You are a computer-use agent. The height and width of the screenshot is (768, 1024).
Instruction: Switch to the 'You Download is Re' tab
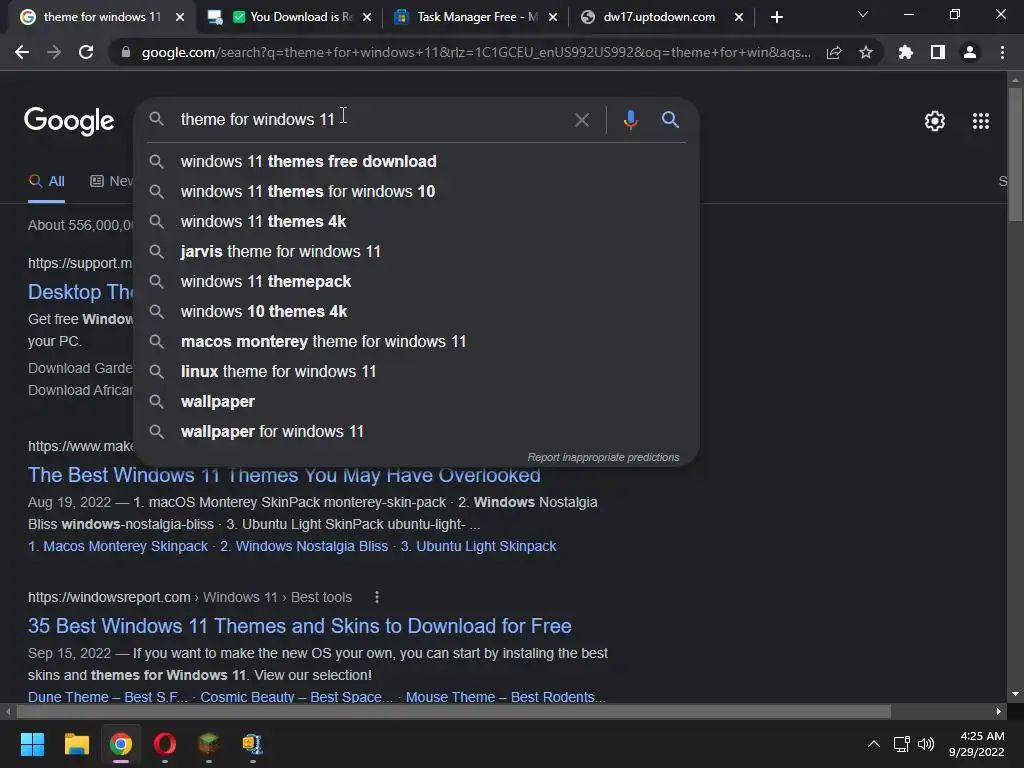tap(289, 17)
